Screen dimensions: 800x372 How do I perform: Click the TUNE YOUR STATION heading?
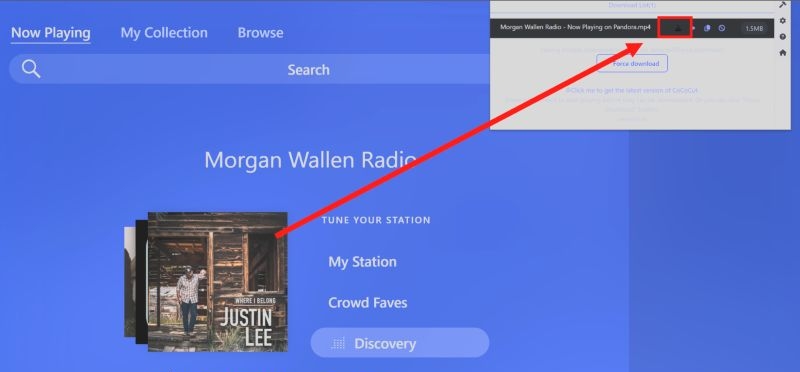[x=376, y=220]
